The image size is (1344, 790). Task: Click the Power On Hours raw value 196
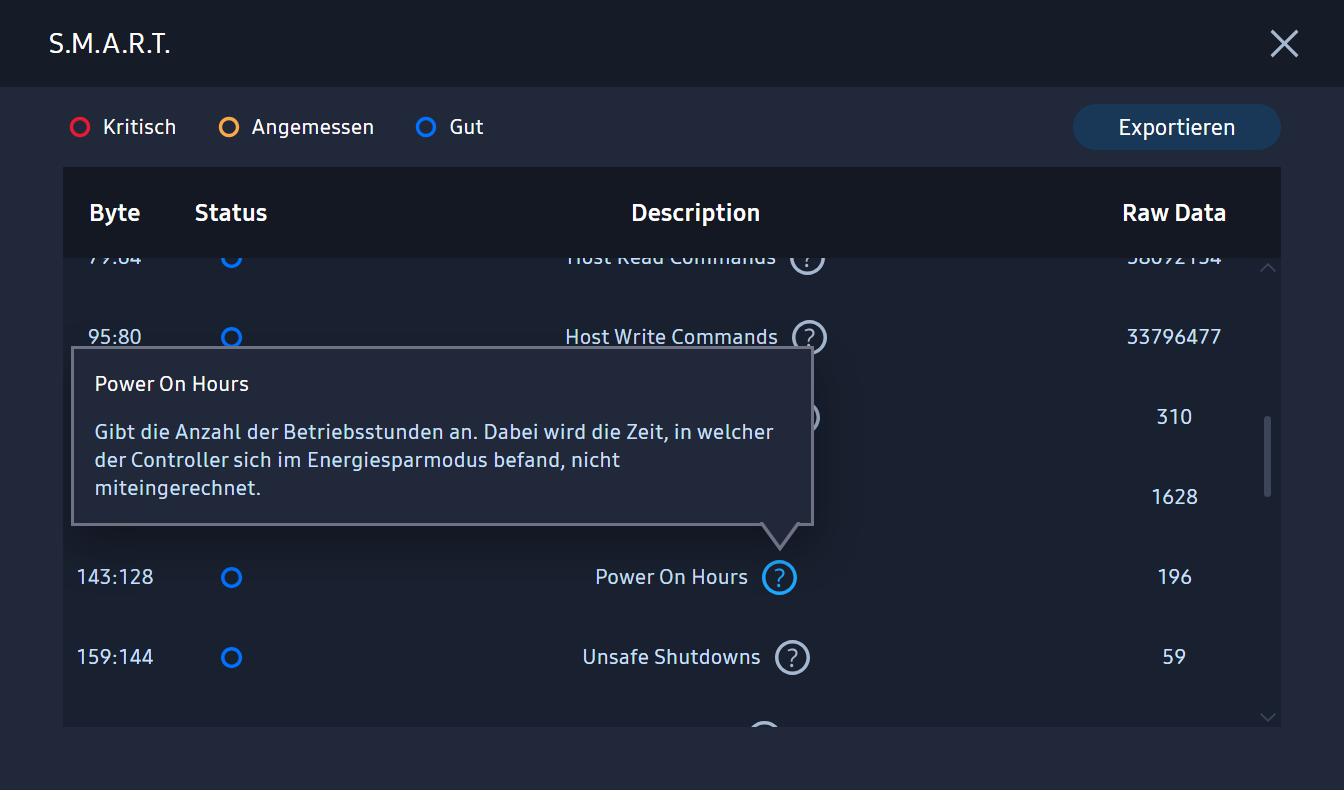[x=1174, y=577]
